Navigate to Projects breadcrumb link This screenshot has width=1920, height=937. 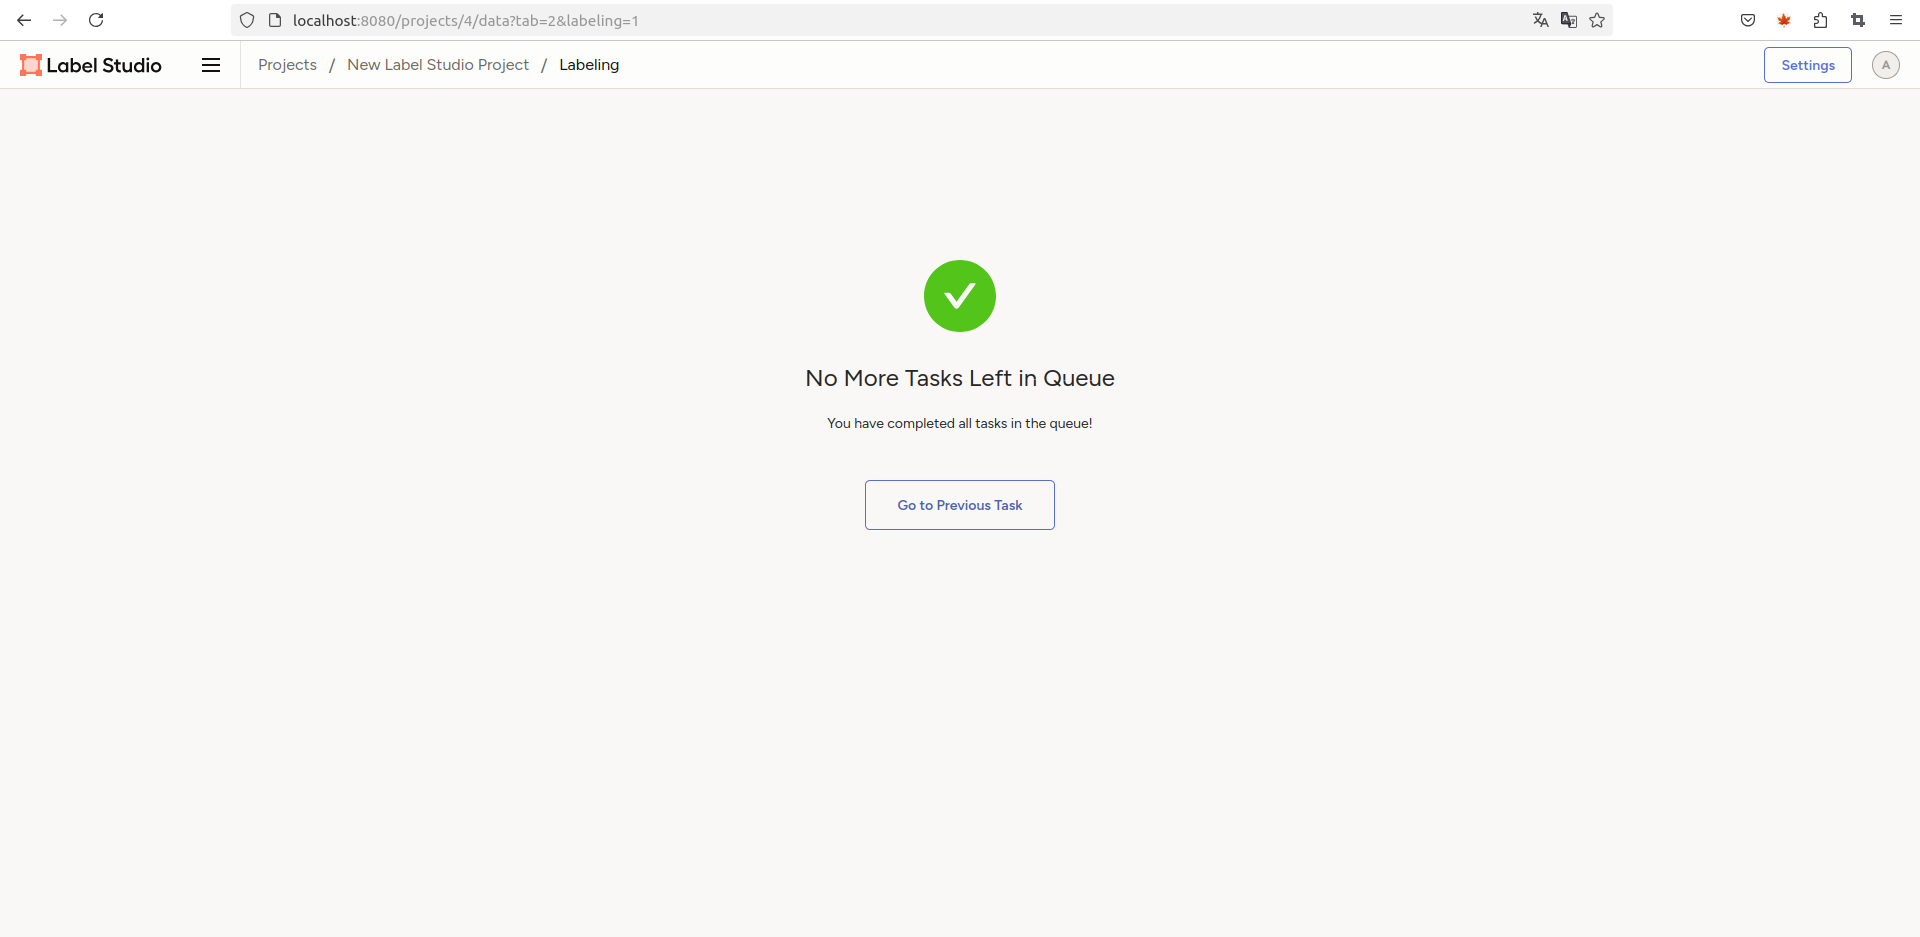(x=287, y=65)
